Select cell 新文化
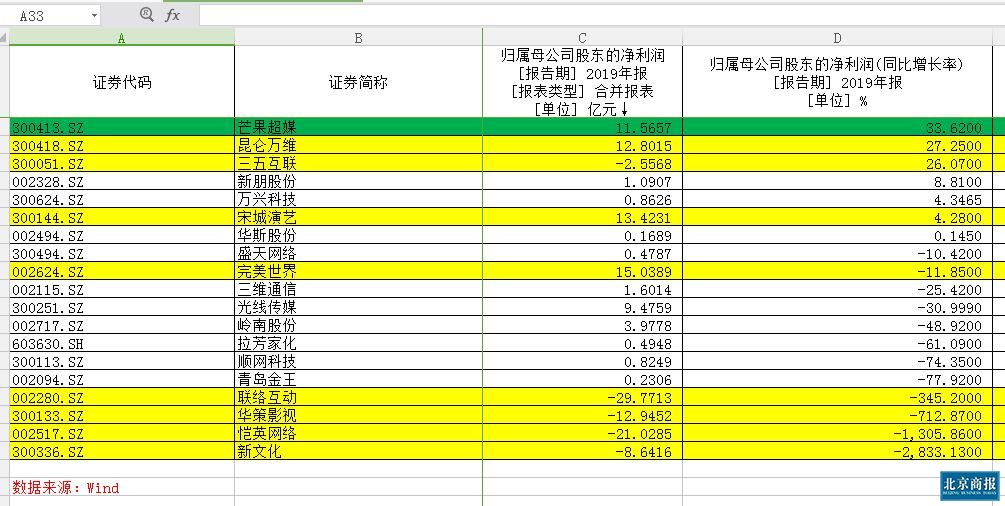Screen dimensions: 1005x506 tap(358, 450)
